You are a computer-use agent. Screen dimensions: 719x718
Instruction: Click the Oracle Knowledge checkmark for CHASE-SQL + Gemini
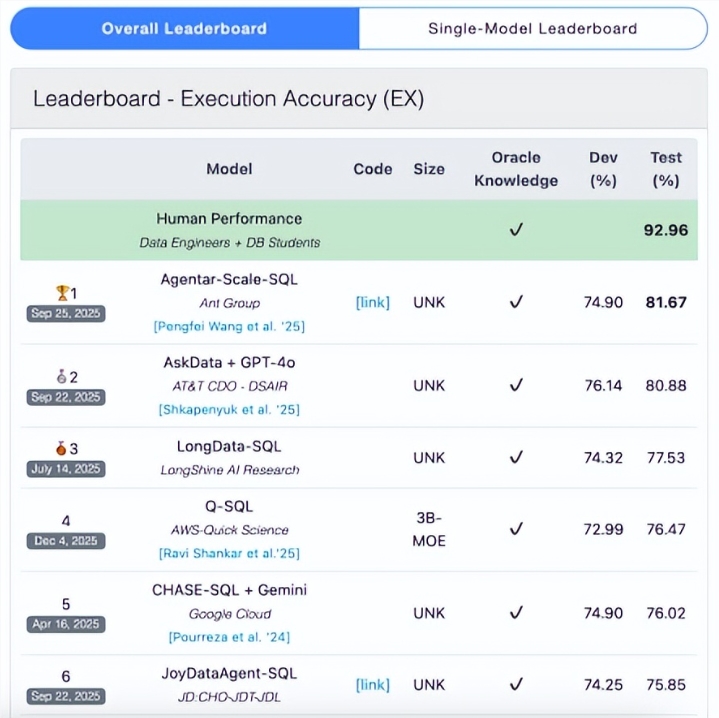pyautogui.click(x=516, y=612)
